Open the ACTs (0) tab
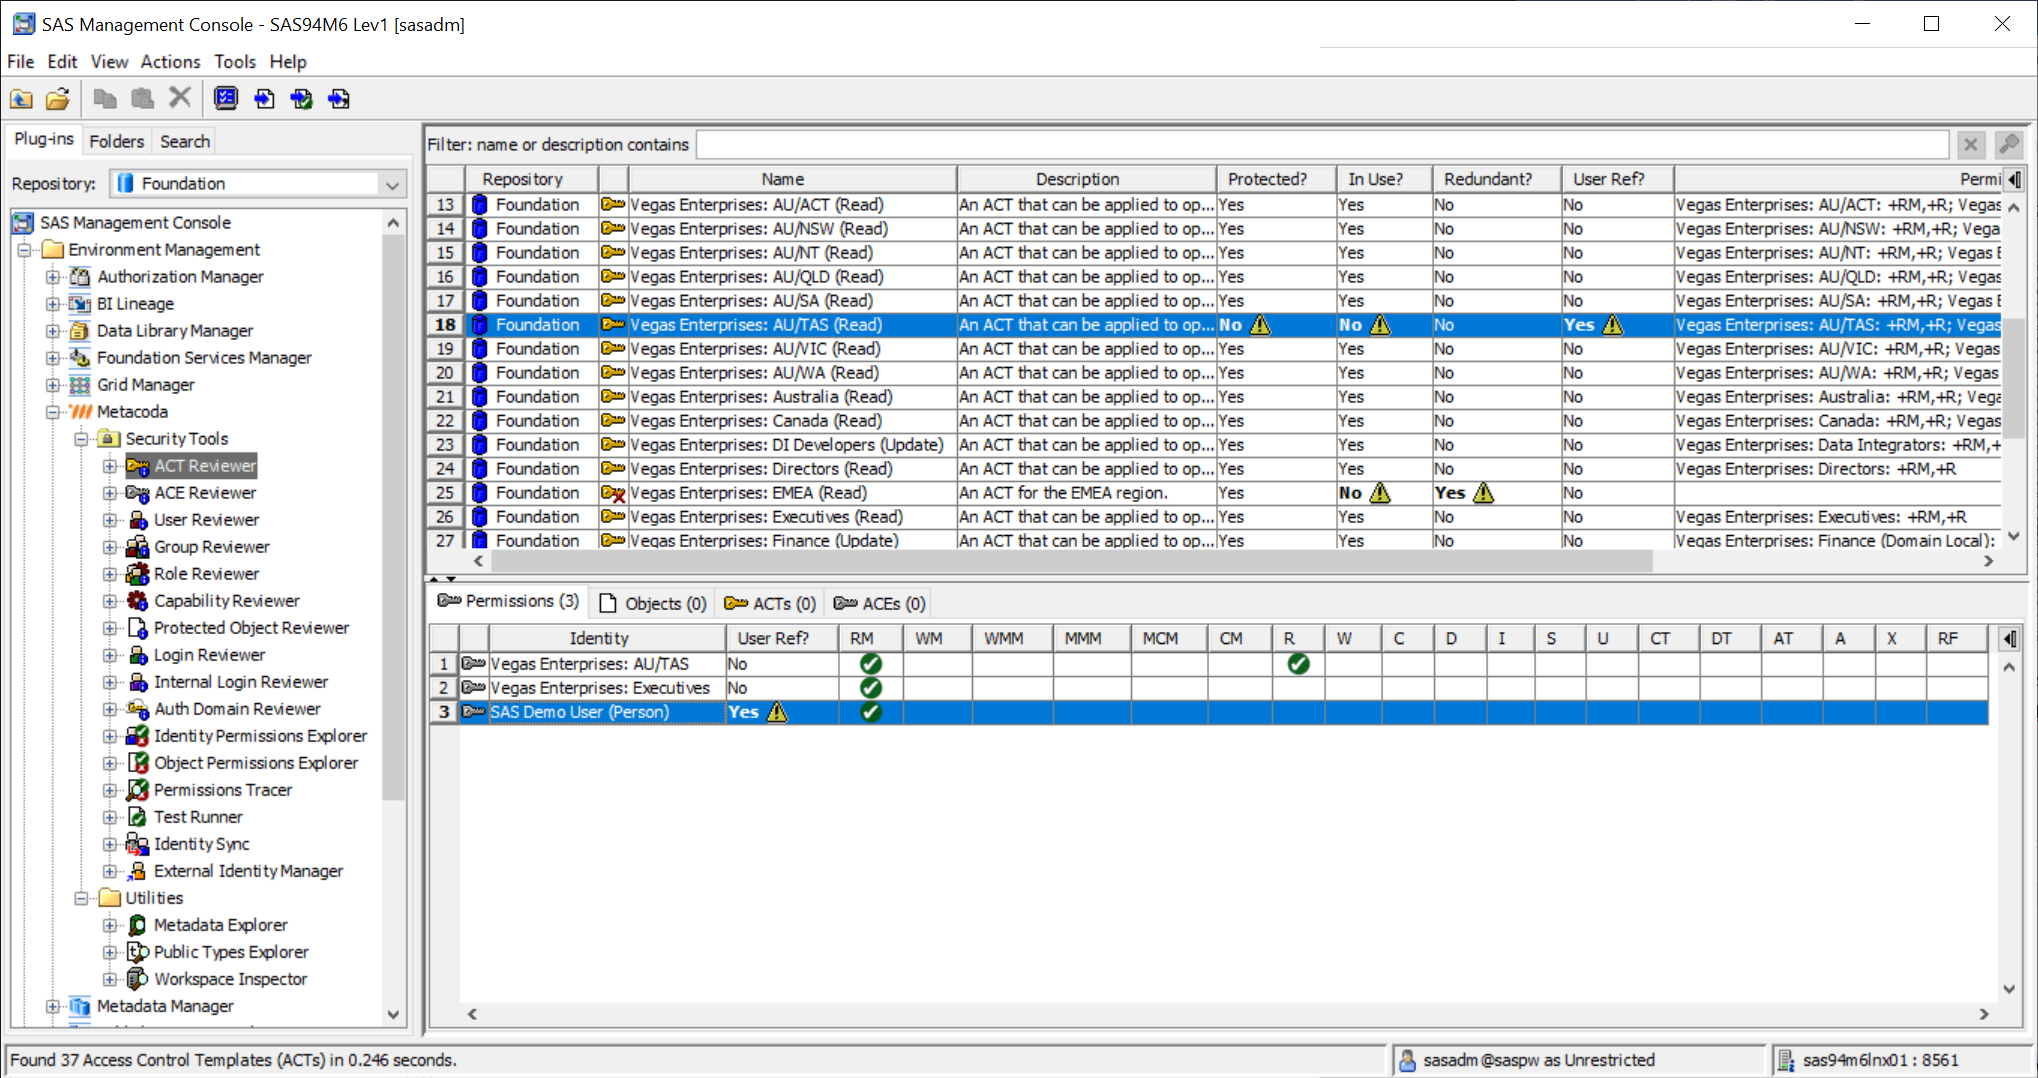 pos(770,603)
